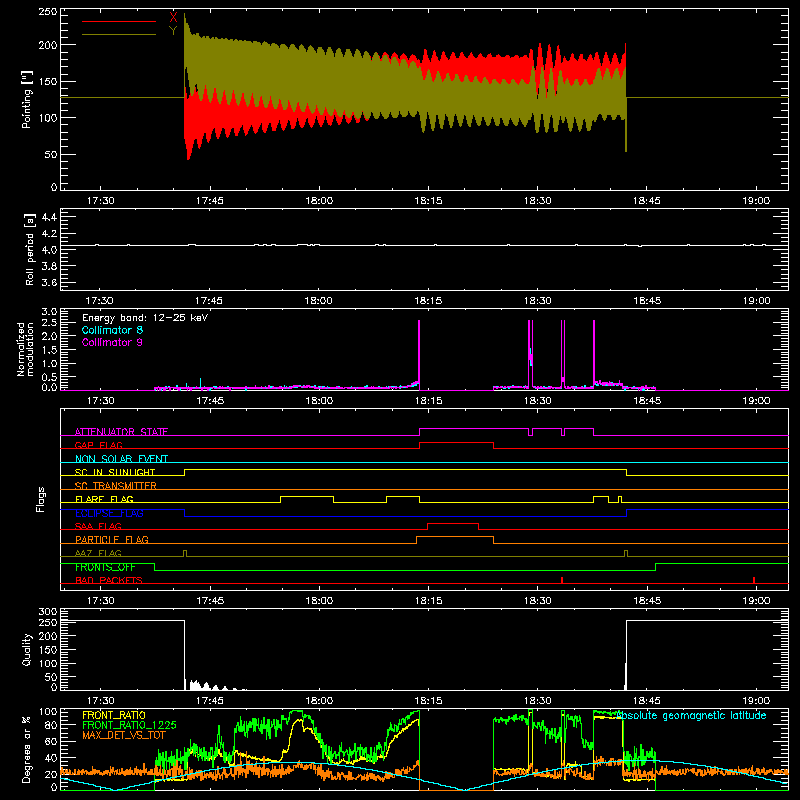Click the cyan 'Collimator 8' legend entry

click(x=112, y=330)
